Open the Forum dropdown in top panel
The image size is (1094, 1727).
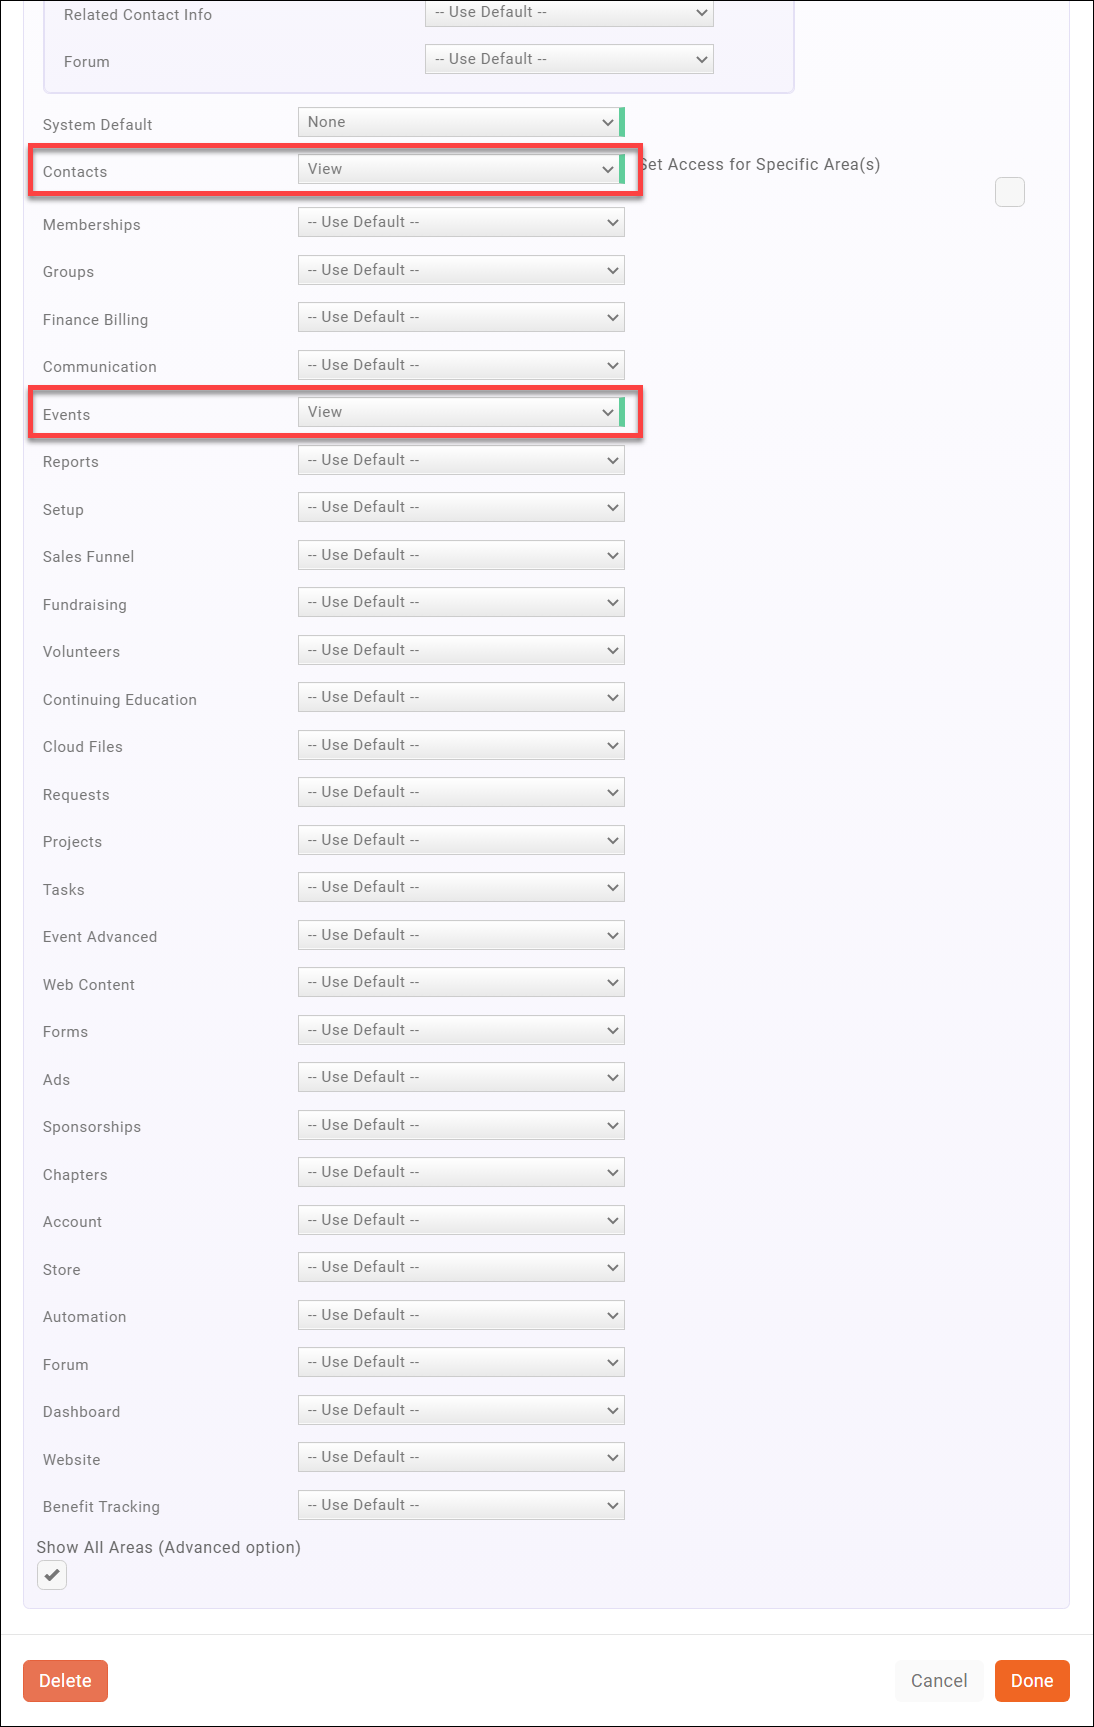click(x=569, y=59)
